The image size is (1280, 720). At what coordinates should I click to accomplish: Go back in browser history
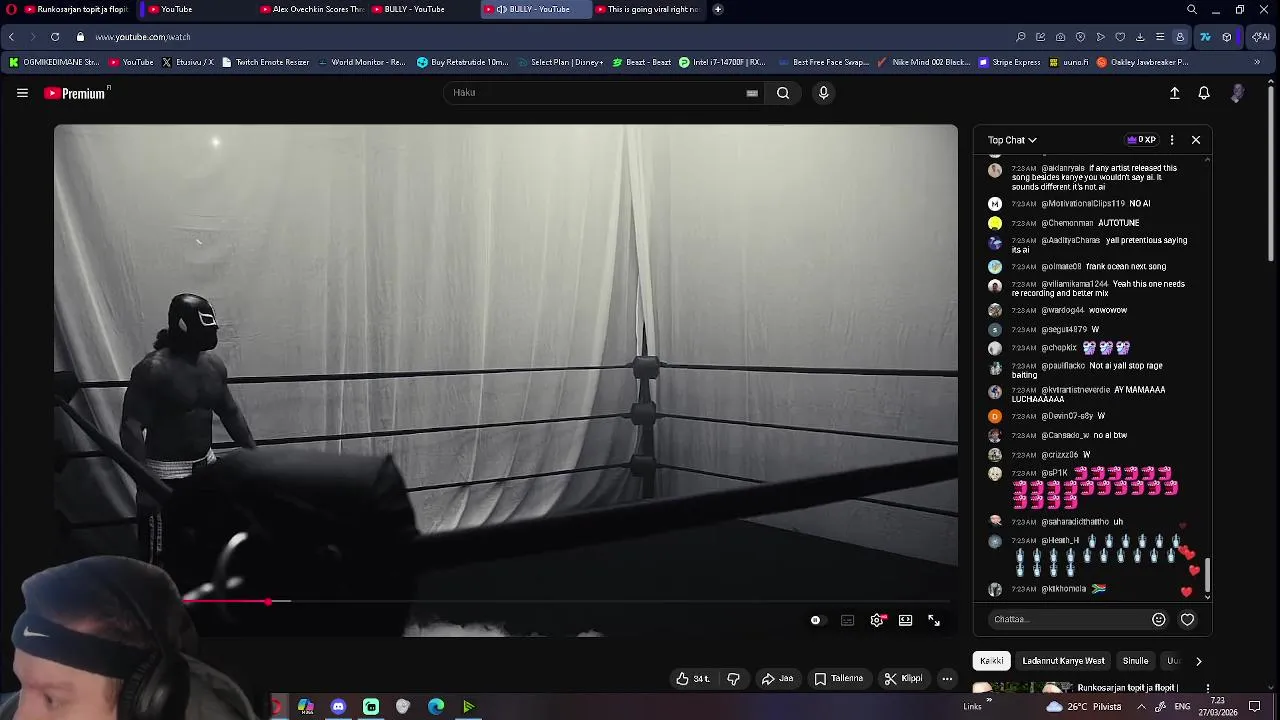click(x=11, y=37)
